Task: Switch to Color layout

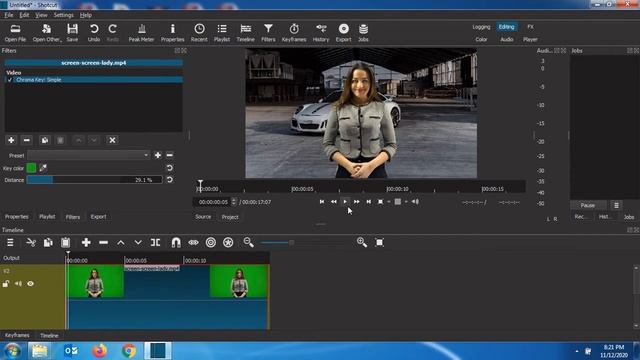Action: point(481,40)
